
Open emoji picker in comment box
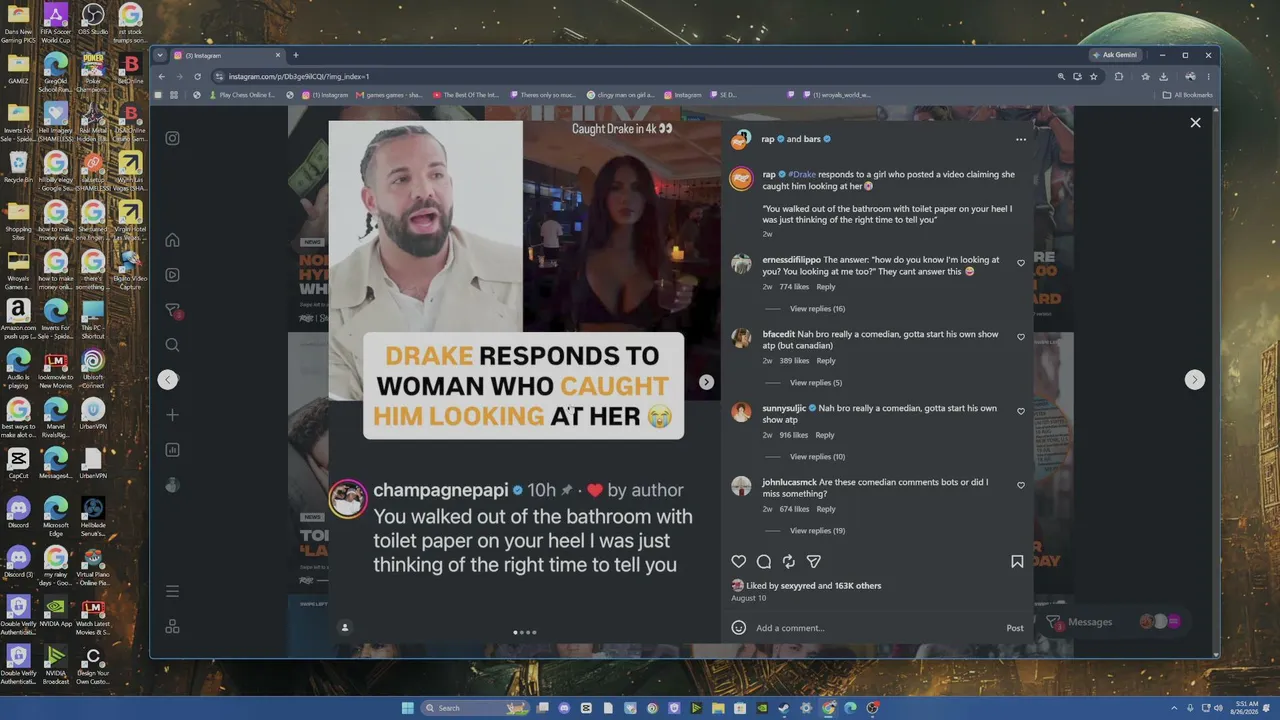click(x=739, y=628)
